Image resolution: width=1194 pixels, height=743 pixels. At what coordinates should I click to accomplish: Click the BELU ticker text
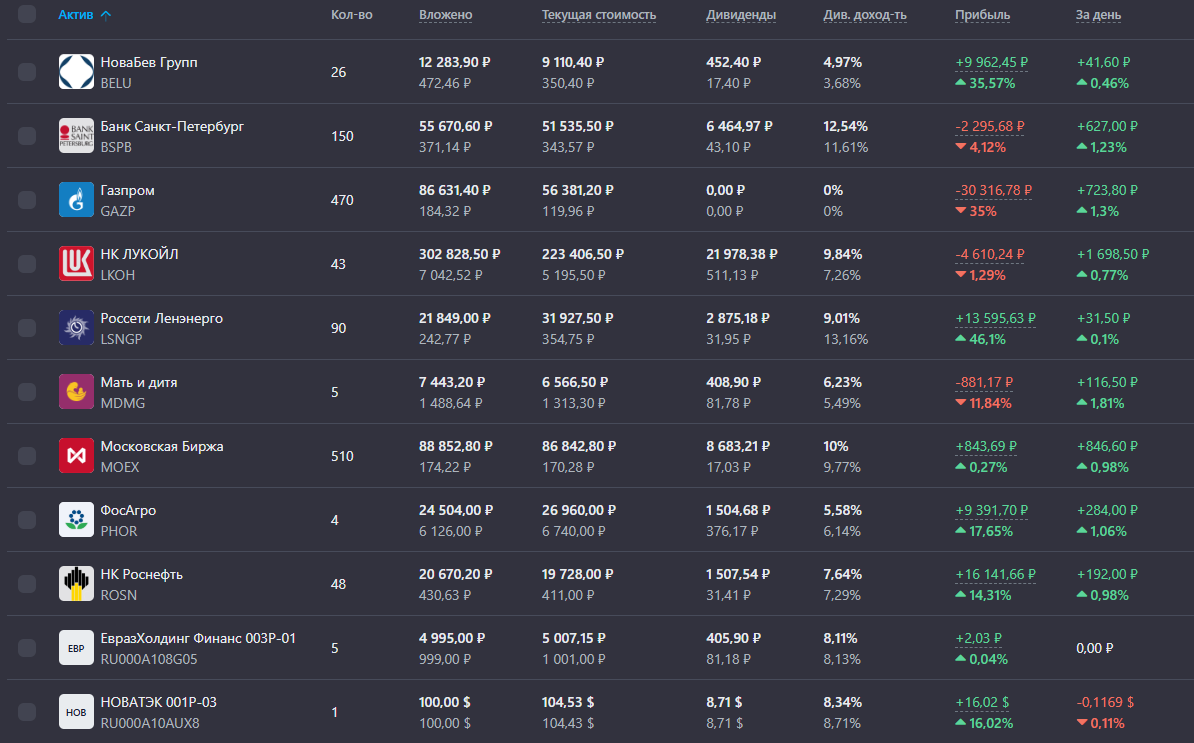tap(116, 83)
